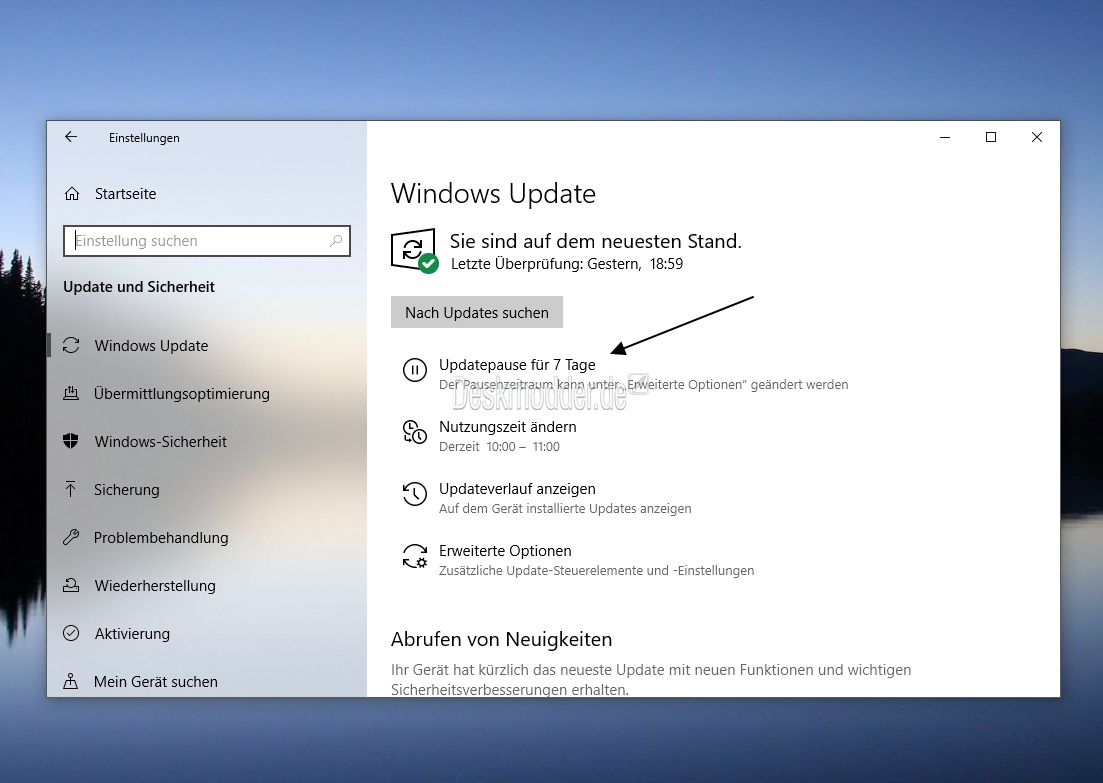Click 'Zusätzliche Update-Steuerelemente und -Einstellungen' text
This screenshot has width=1103, height=783.
597,571
